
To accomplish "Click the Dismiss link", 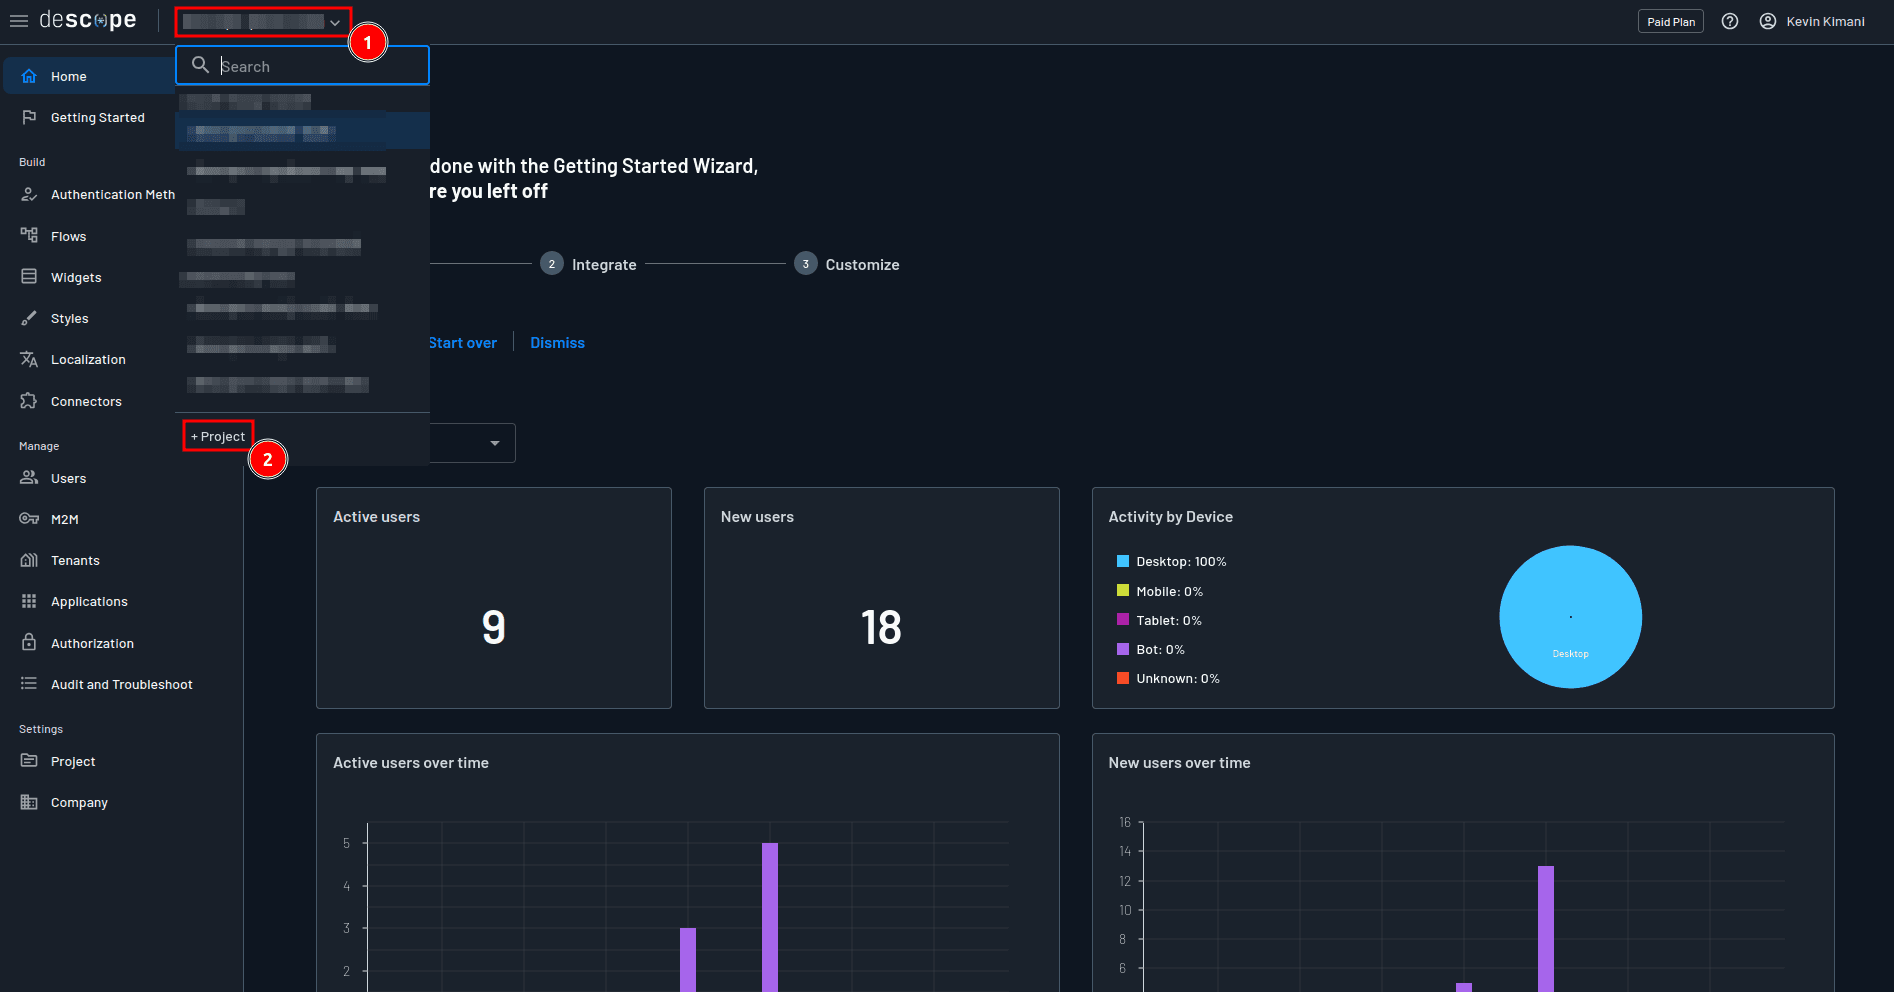I will [557, 342].
